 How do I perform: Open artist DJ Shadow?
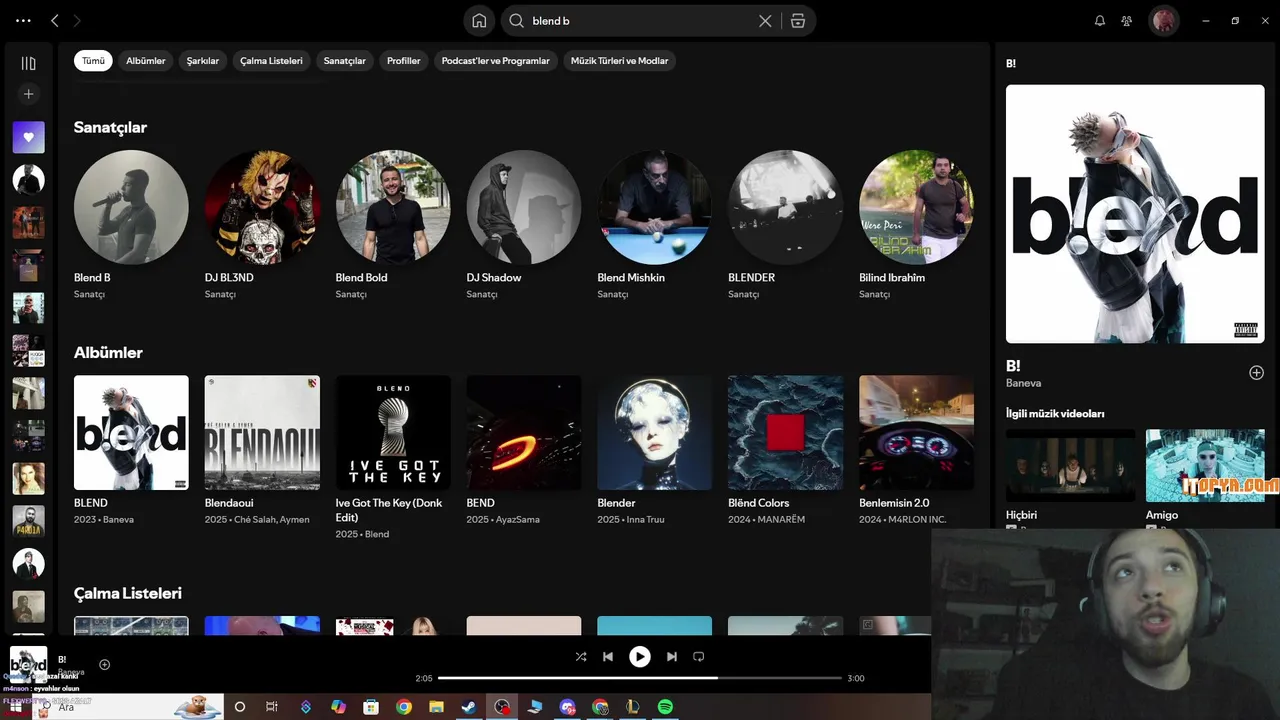pyautogui.click(x=524, y=207)
